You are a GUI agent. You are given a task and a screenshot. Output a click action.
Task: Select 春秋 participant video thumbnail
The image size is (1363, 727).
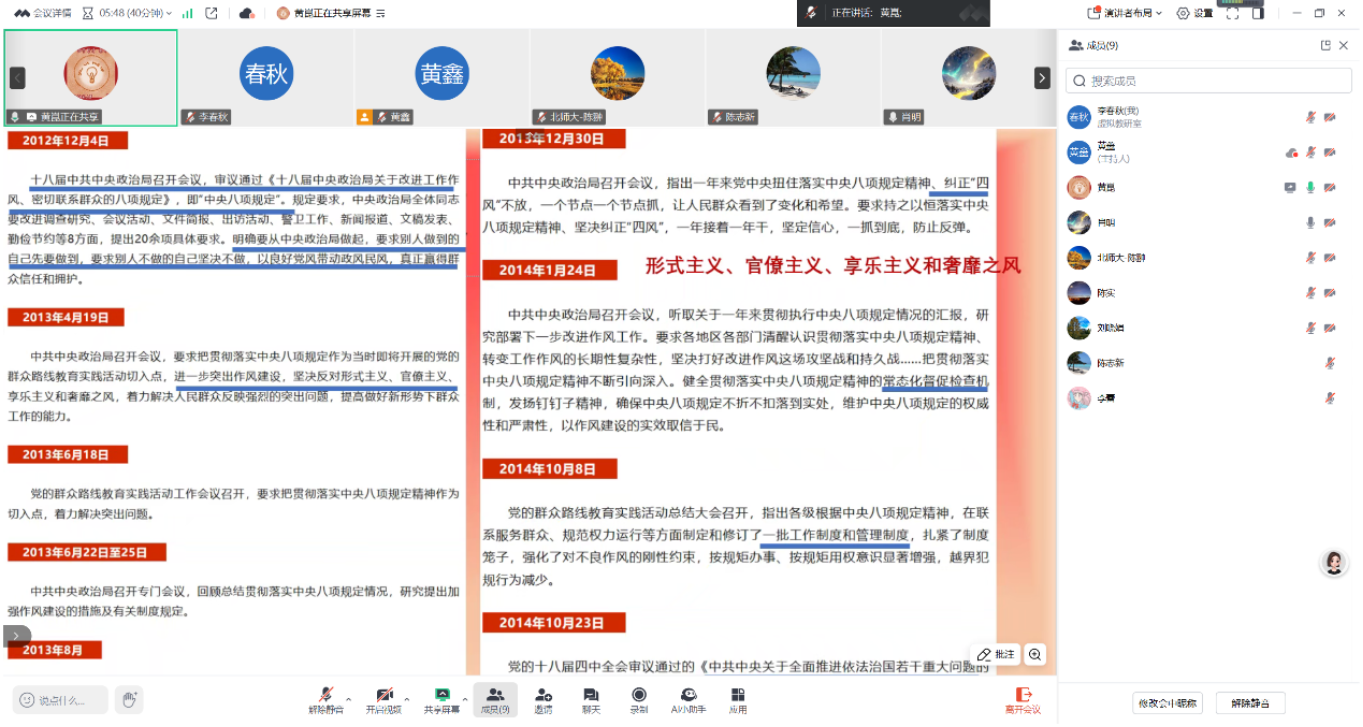tap(266, 75)
